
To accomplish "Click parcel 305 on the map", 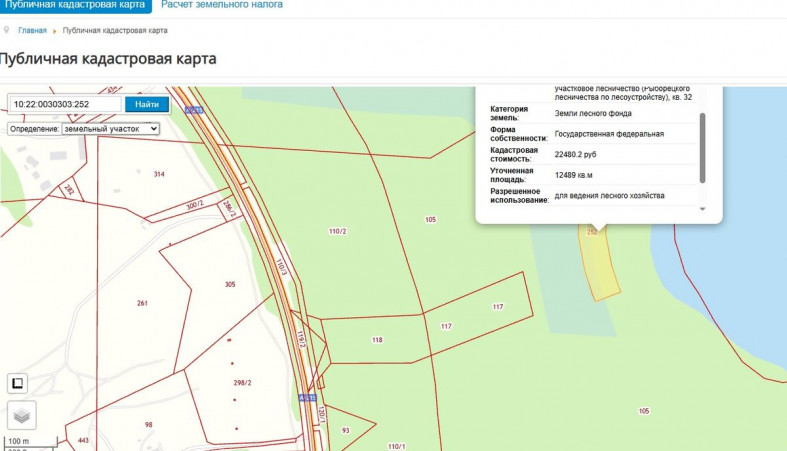I will click(230, 285).
